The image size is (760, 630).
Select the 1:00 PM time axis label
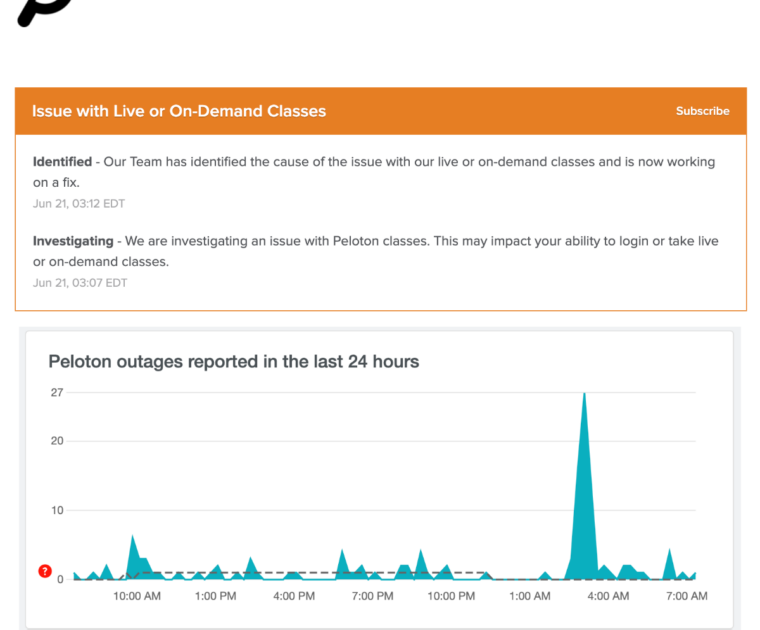coord(215,597)
